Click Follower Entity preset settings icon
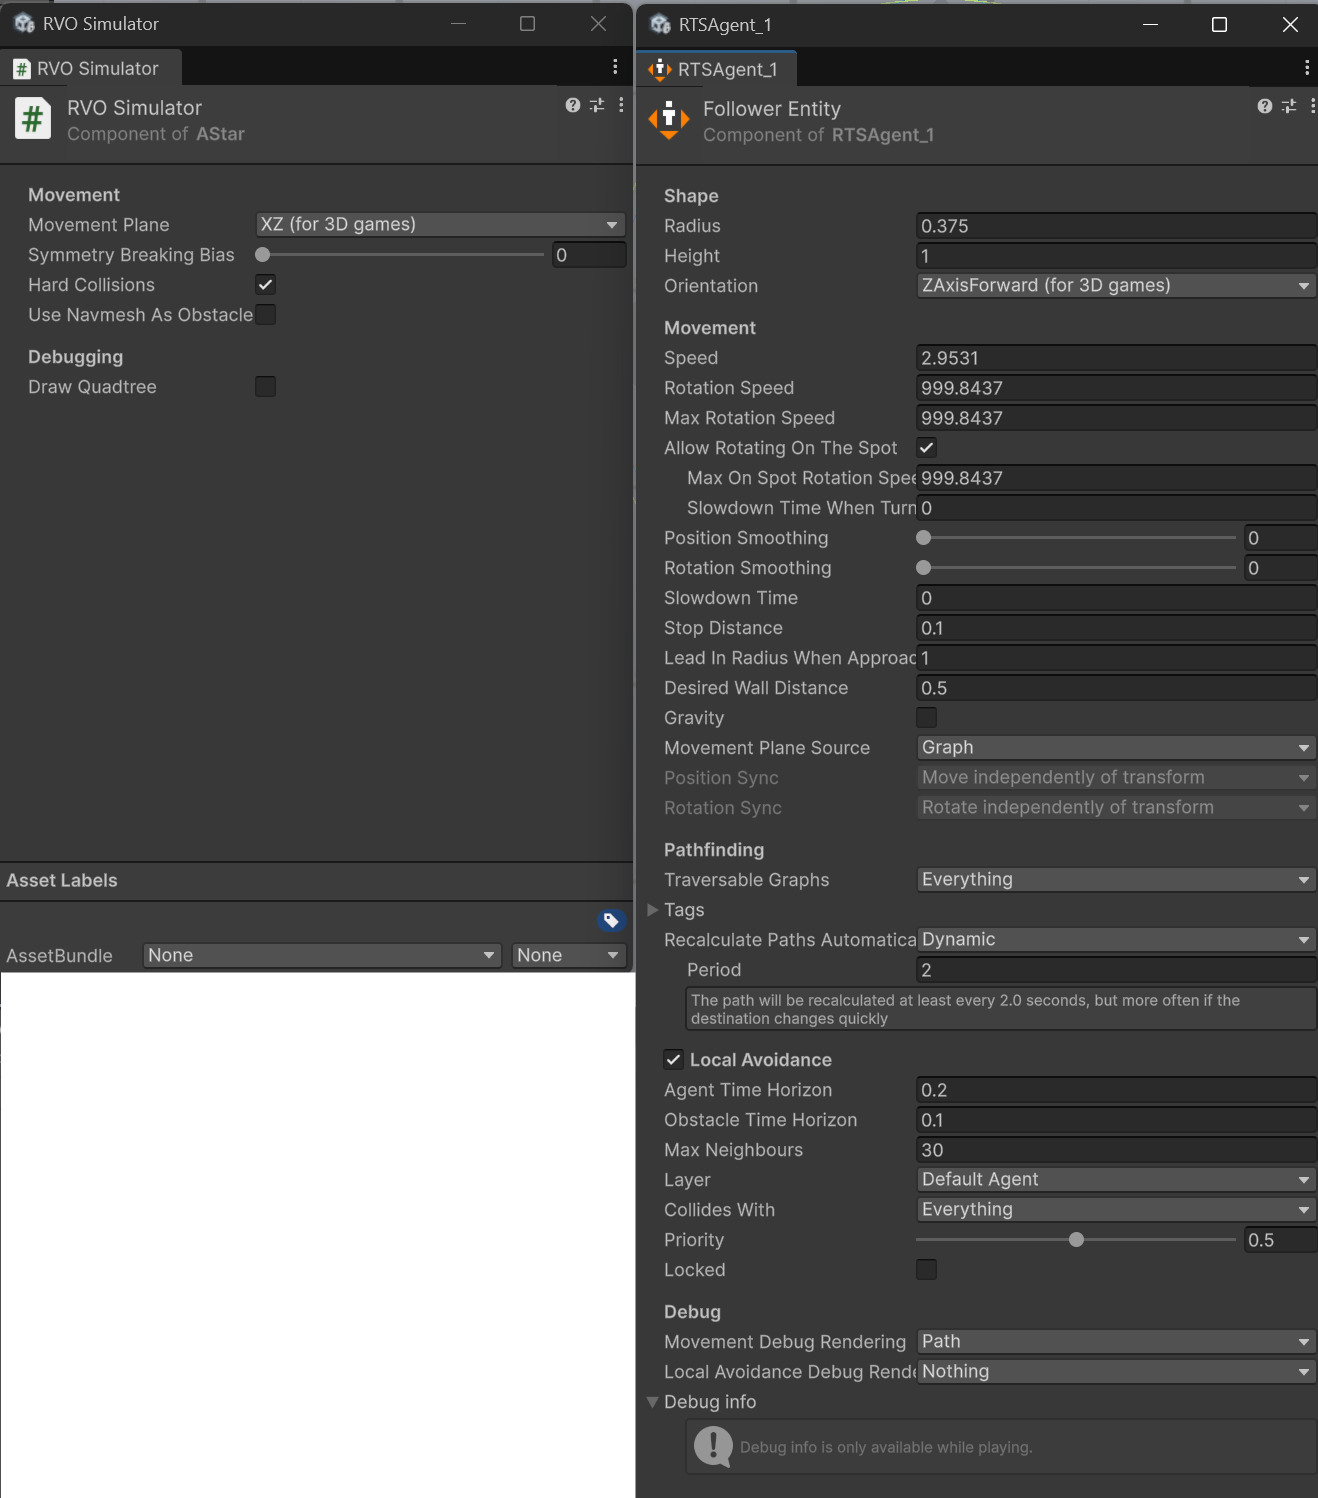 pos(1289,106)
